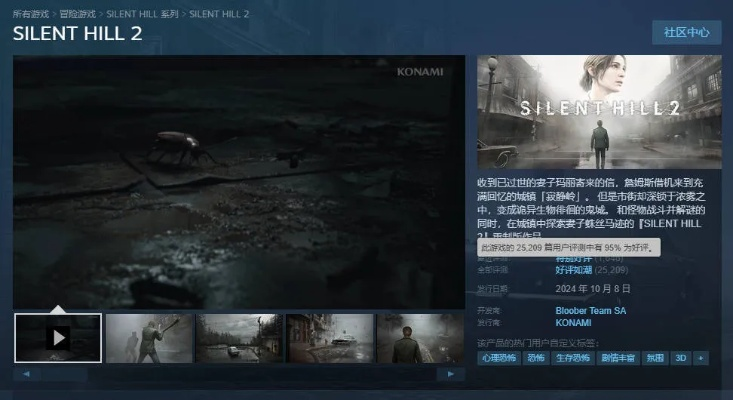Open developer Bloober Team SA page
The height and width of the screenshot is (400, 733).
[590, 311]
